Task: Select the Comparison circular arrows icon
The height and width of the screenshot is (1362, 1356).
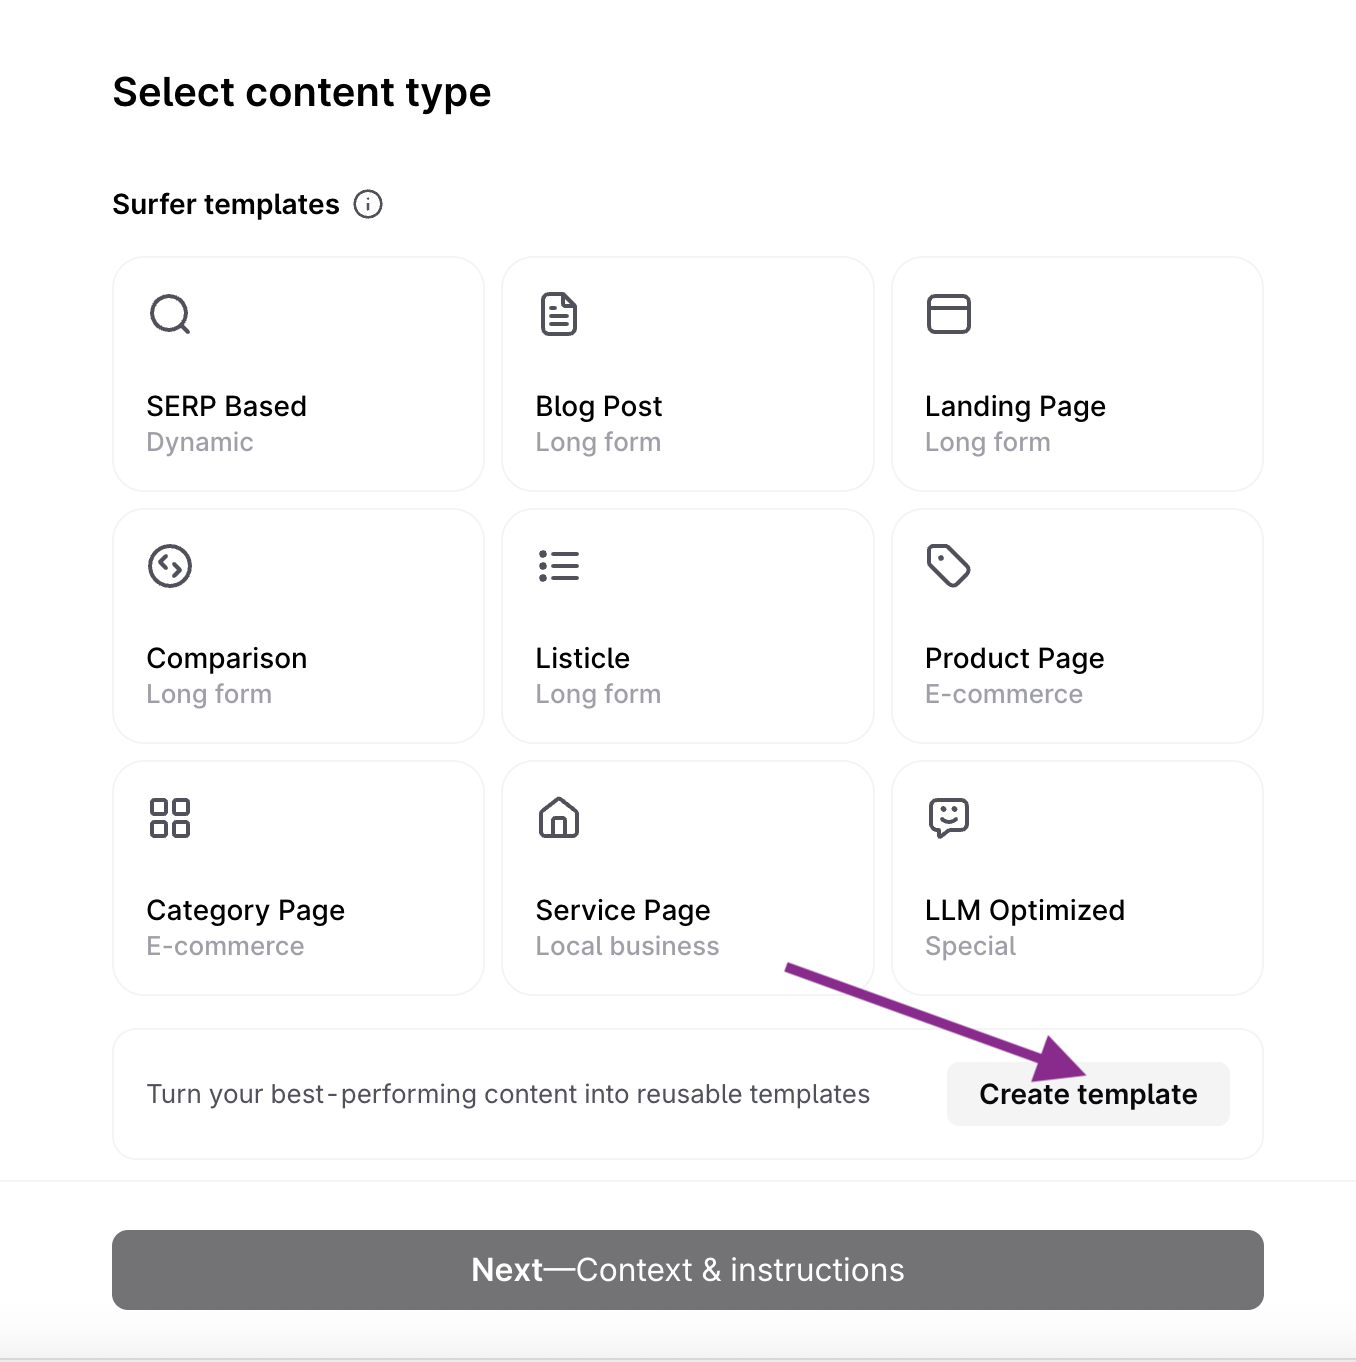Action: point(170,566)
